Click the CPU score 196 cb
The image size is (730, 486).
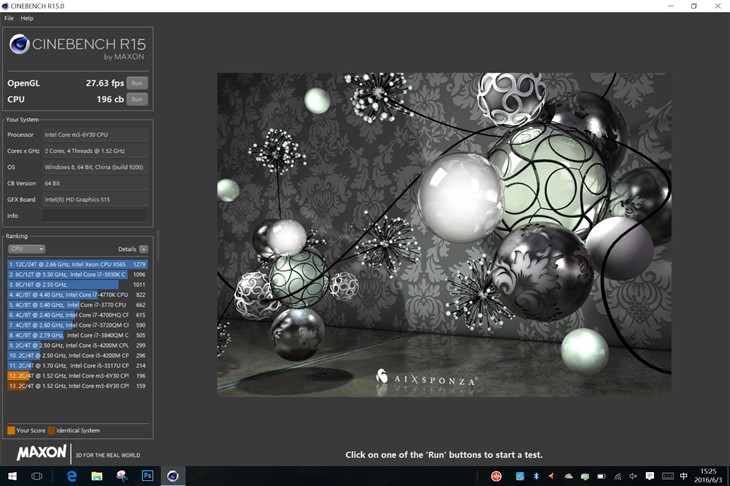[110, 99]
